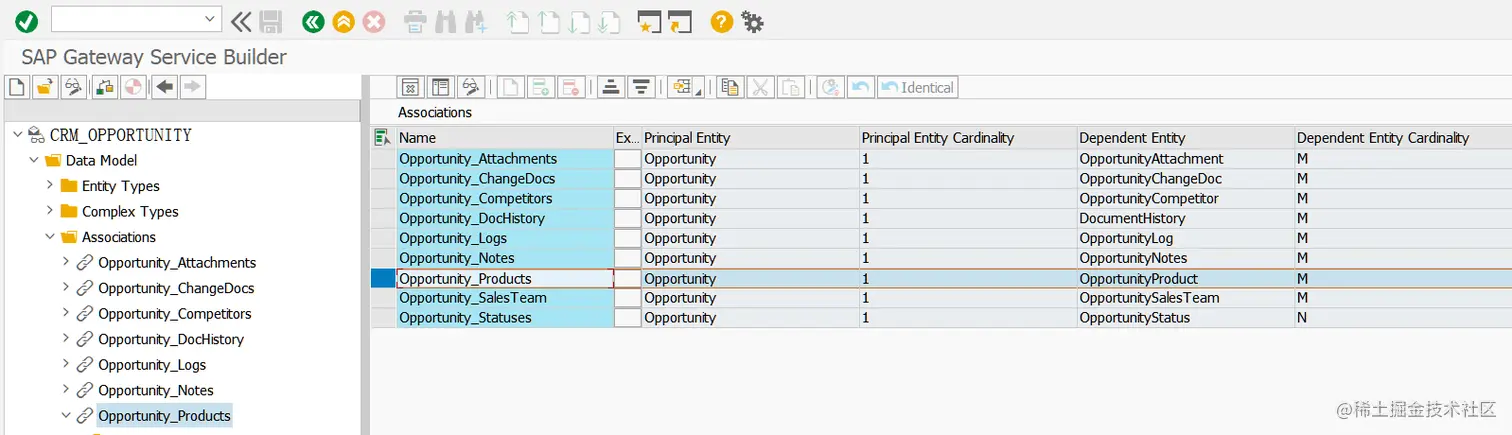Click the layout panel icon in the grid toolbar
The width and height of the screenshot is (1512, 435).
(441, 87)
